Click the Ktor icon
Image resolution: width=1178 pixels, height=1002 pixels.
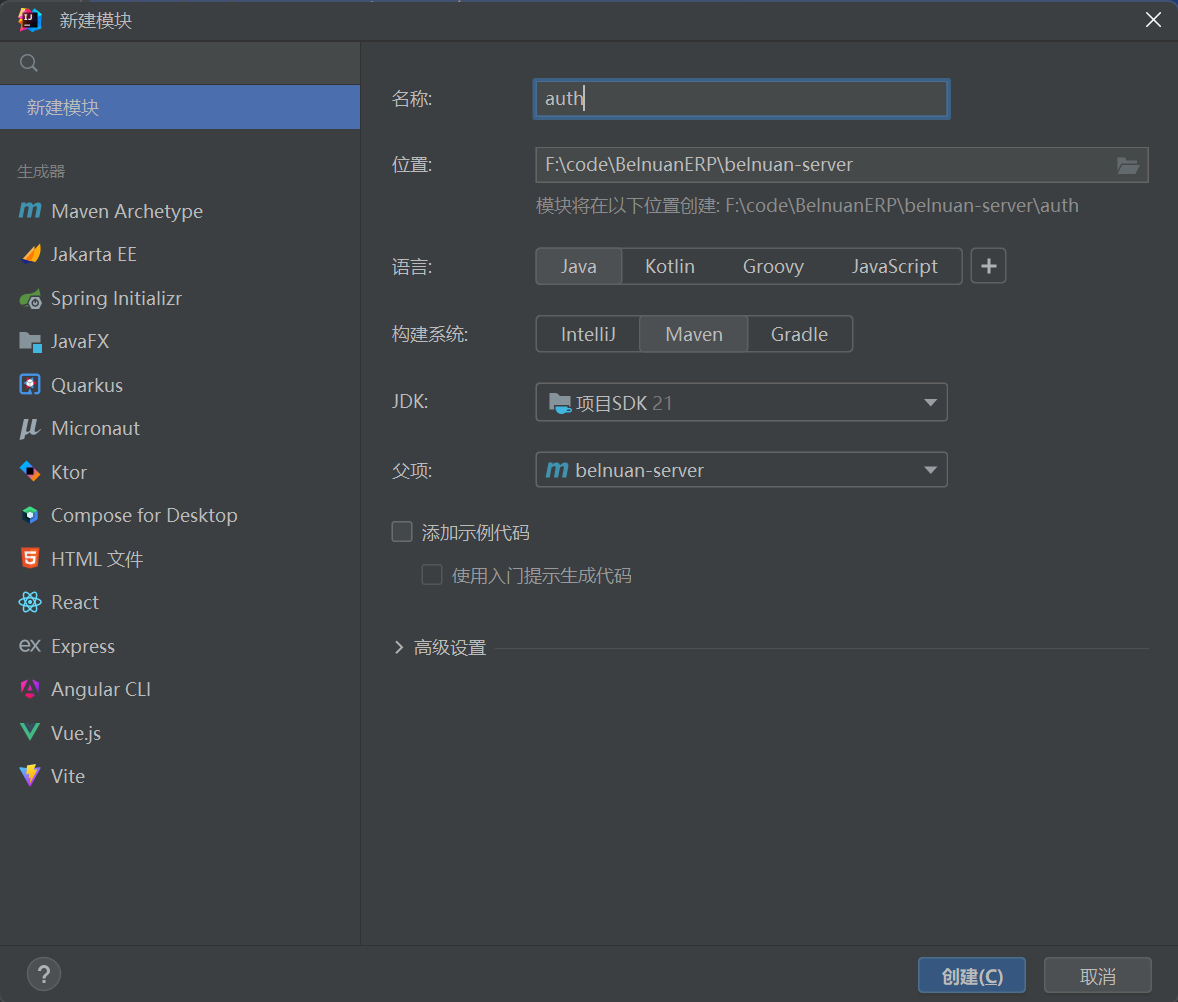[x=30, y=472]
